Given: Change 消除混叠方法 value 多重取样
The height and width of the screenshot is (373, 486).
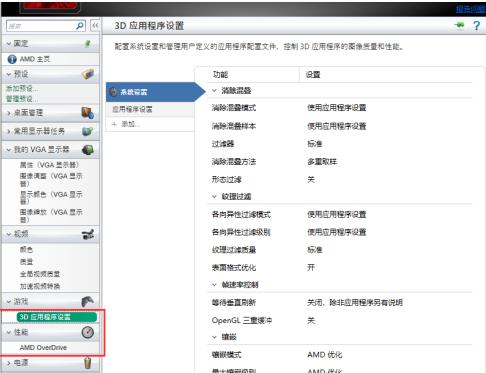Looking at the screenshot, I should pyautogui.click(x=322, y=162).
